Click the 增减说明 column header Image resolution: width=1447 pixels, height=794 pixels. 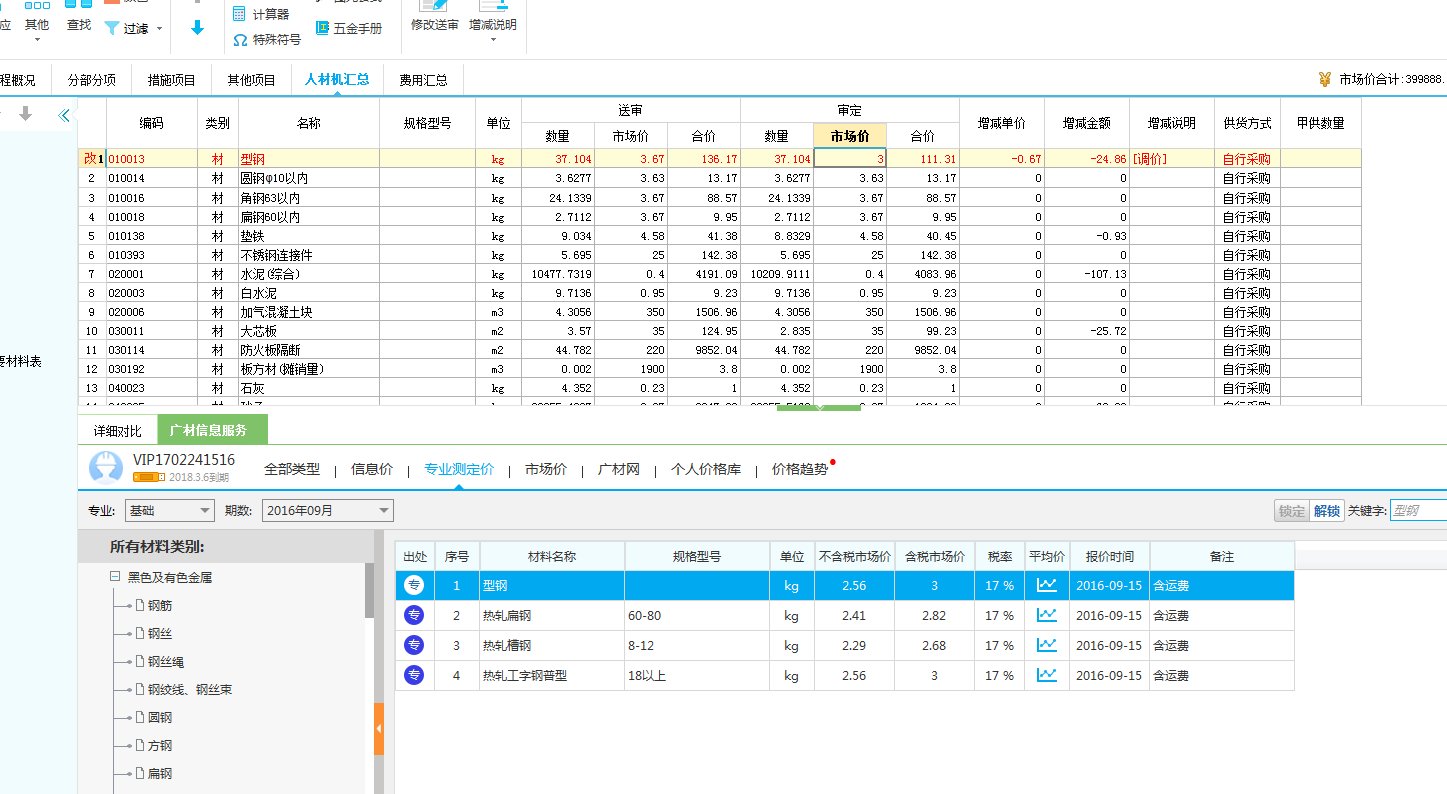[x=1171, y=123]
